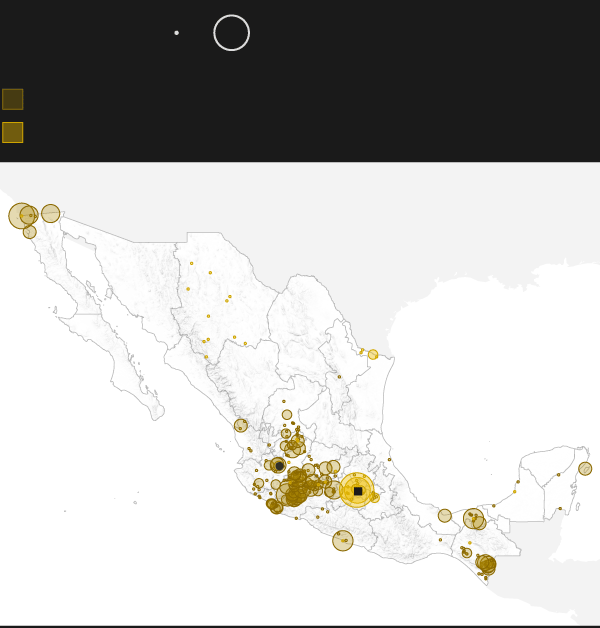
Task: Click the lone bubble west of the Chiapas pair
Action: pos(445,515)
